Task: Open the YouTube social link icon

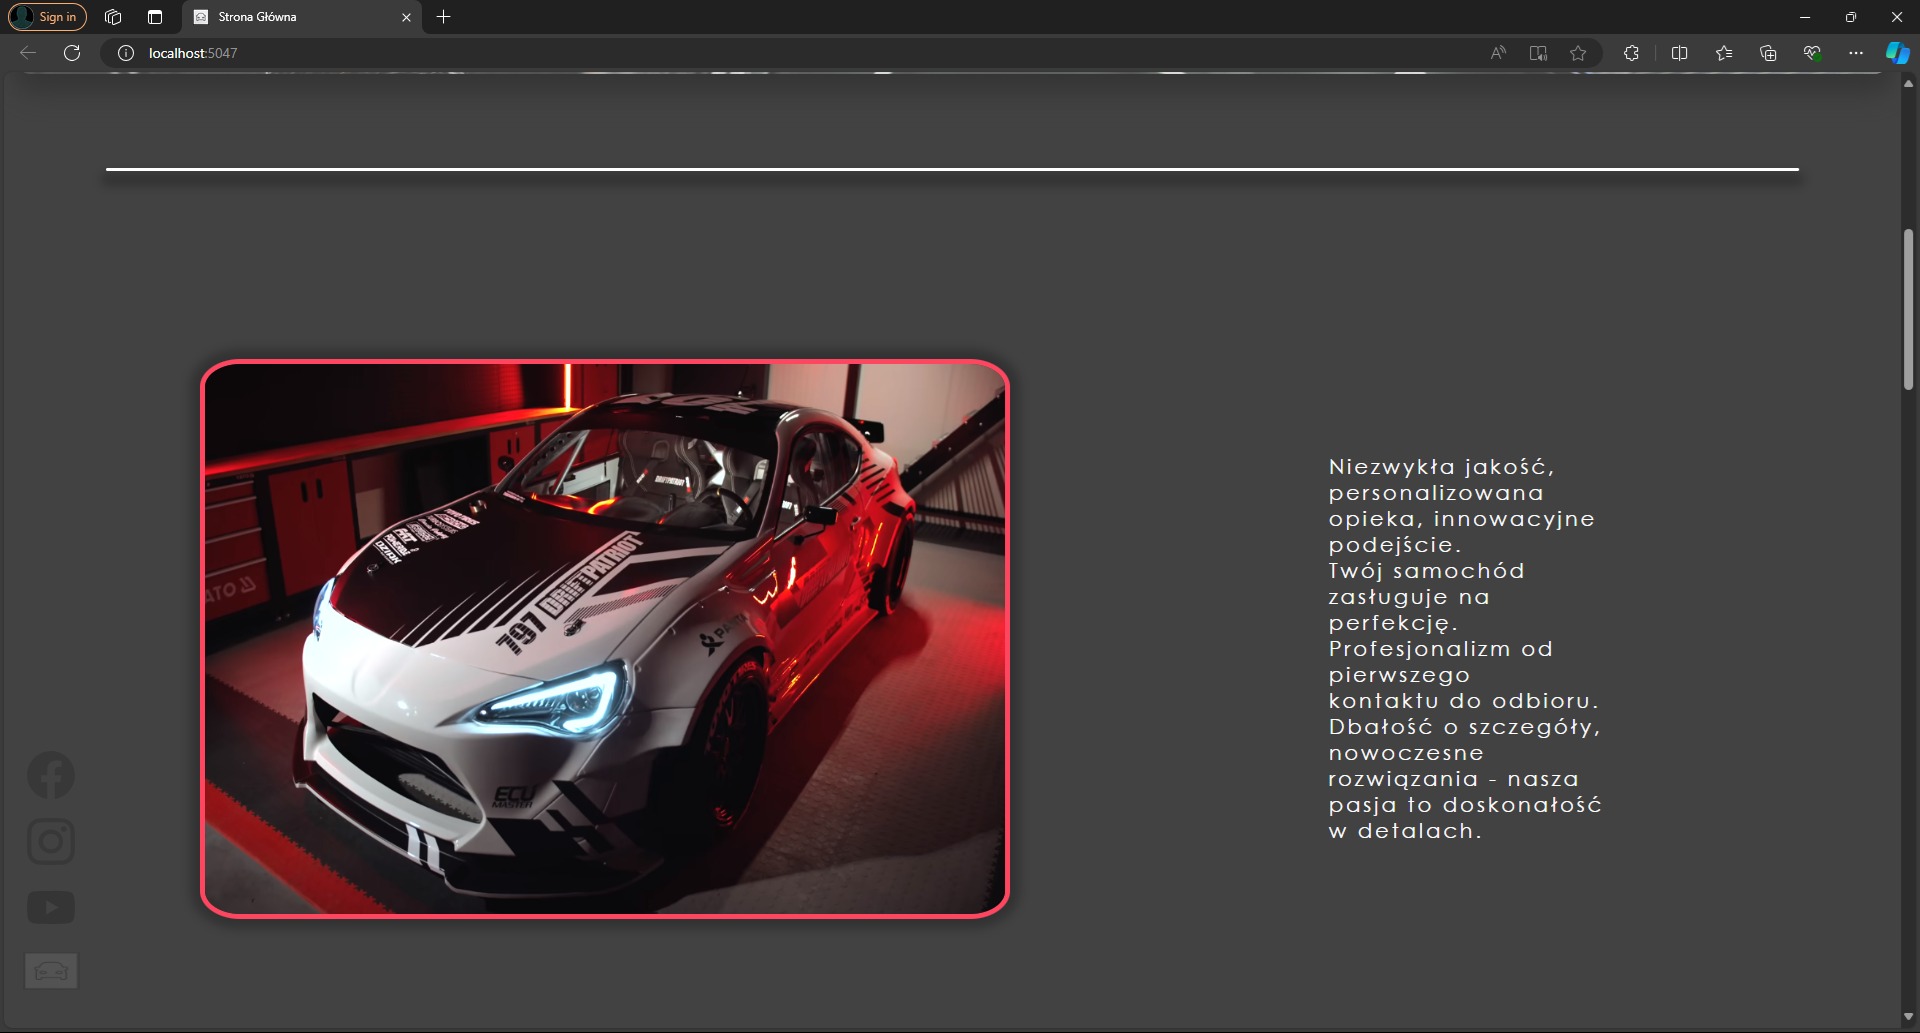Action: coord(51,908)
